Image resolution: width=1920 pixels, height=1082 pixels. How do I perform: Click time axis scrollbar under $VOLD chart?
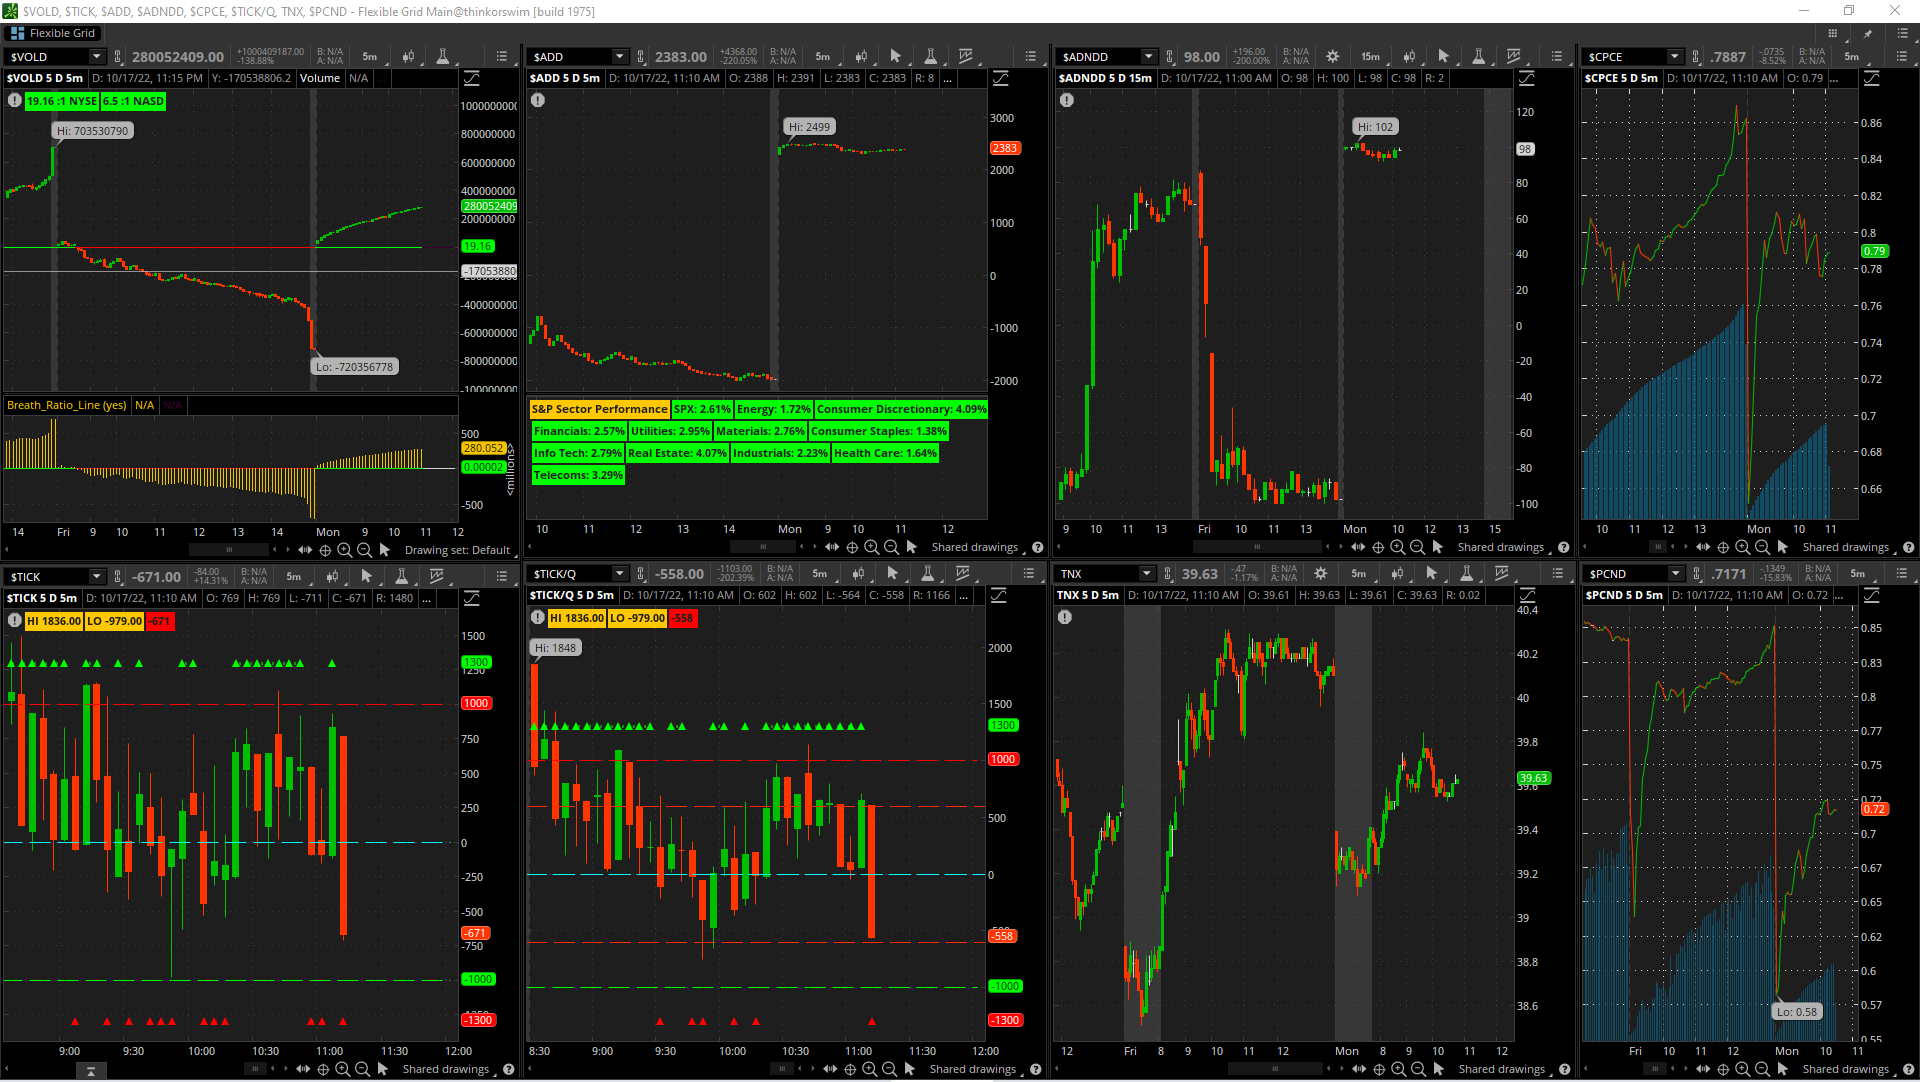coord(230,550)
